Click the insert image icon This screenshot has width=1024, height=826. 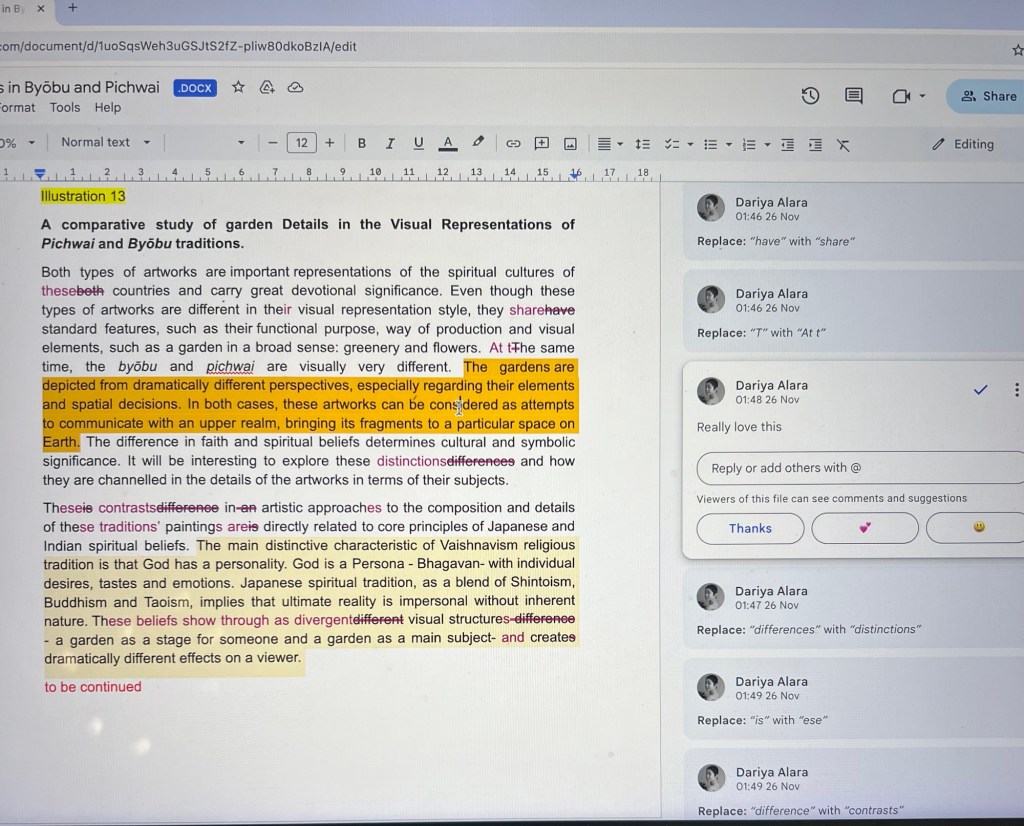click(570, 143)
